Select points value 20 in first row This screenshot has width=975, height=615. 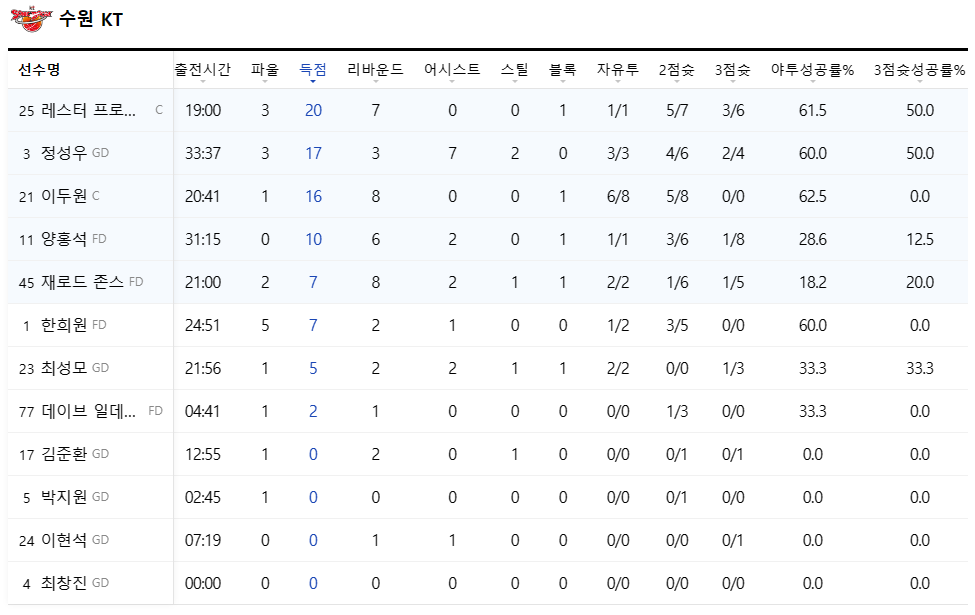point(313,110)
